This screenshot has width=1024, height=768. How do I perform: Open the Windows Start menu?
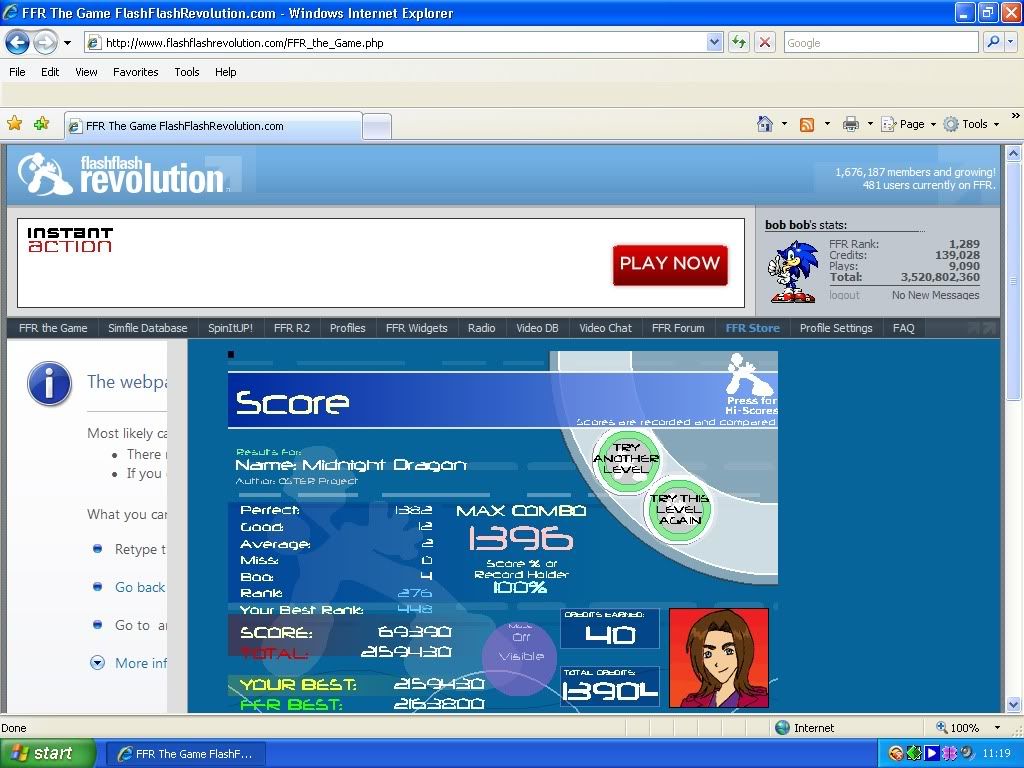click(48, 754)
